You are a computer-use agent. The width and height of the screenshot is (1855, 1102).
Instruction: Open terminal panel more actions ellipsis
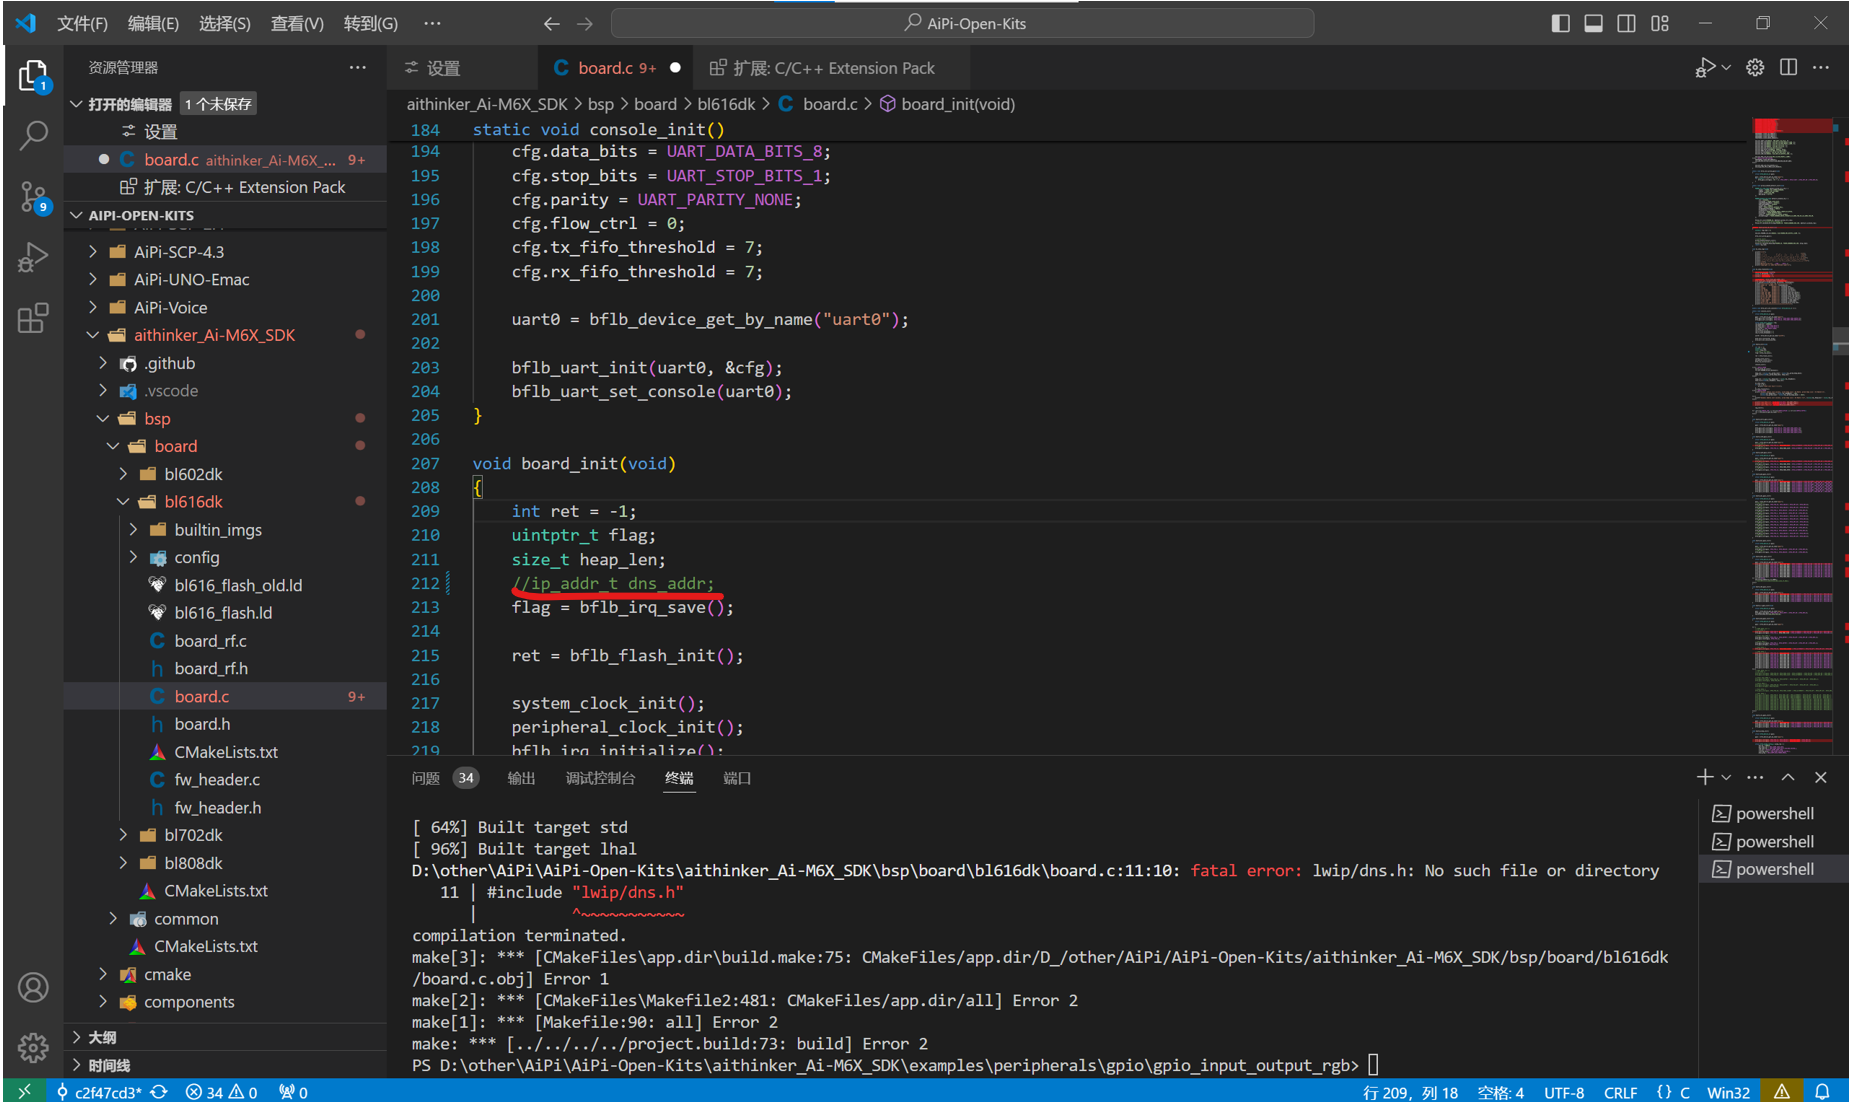1755,777
